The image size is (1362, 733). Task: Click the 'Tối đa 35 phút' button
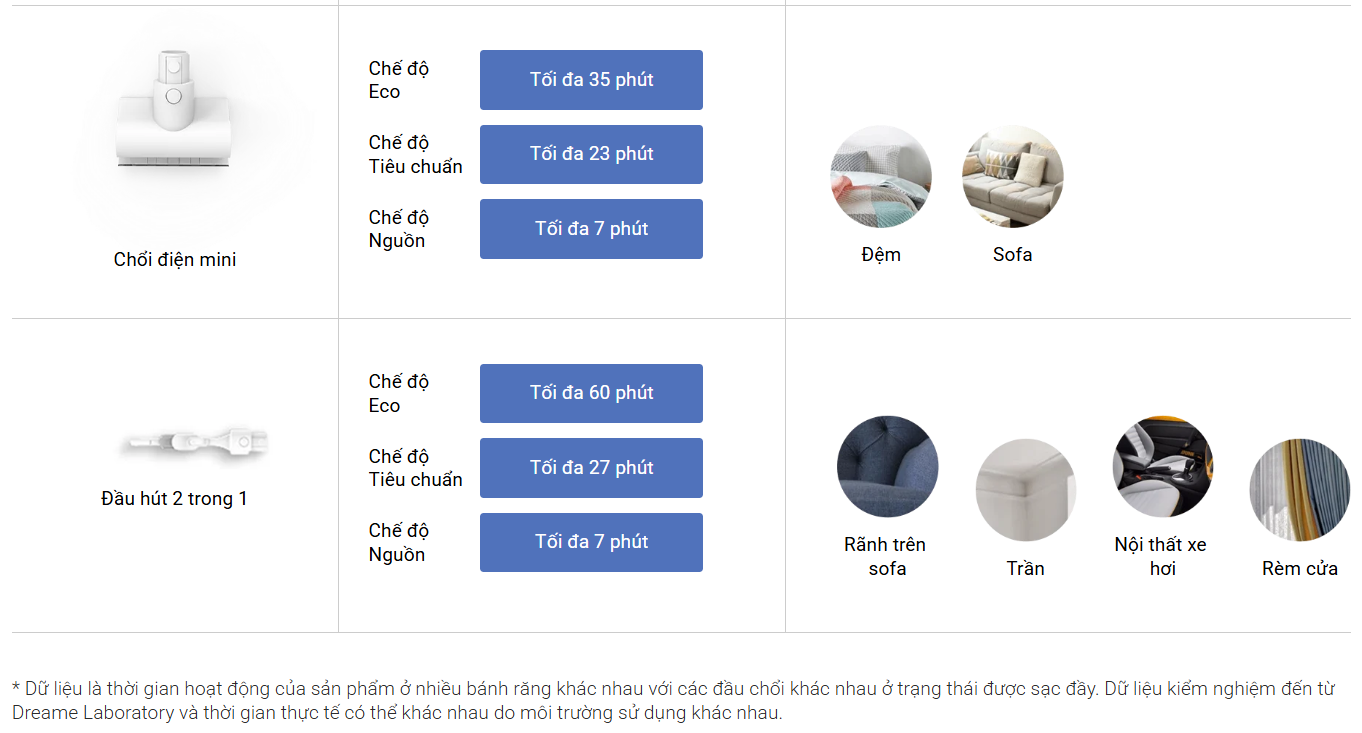tap(591, 80)
